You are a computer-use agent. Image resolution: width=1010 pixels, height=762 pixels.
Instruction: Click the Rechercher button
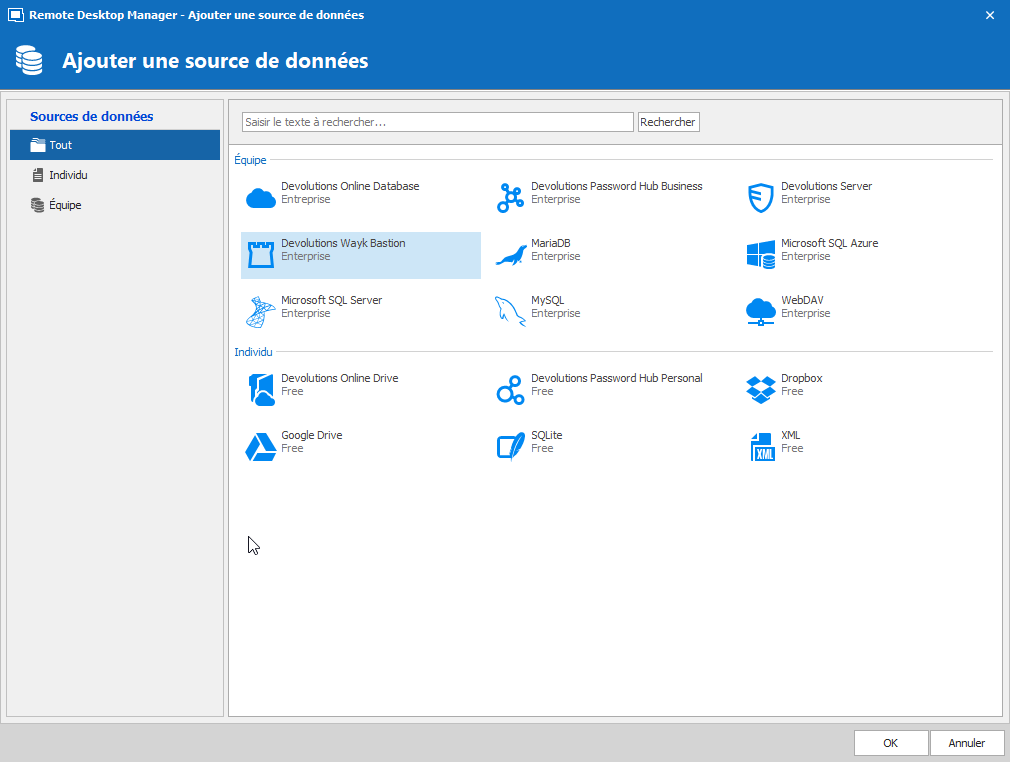(668, 122)
